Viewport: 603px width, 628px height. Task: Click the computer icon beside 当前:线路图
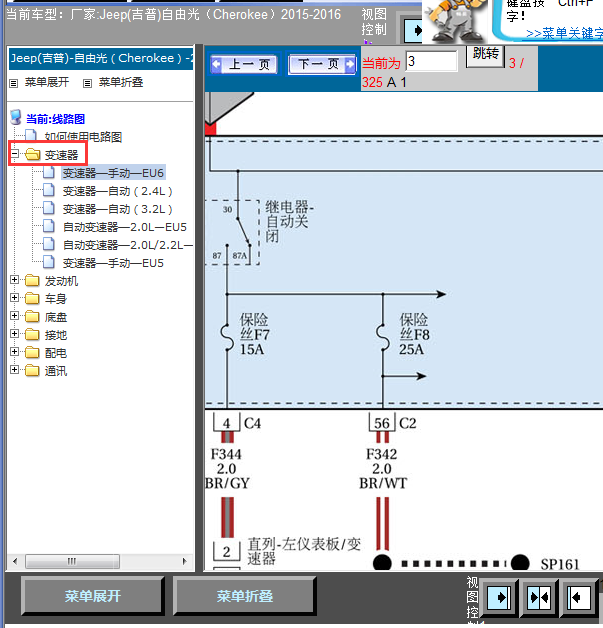pos(16,117)
